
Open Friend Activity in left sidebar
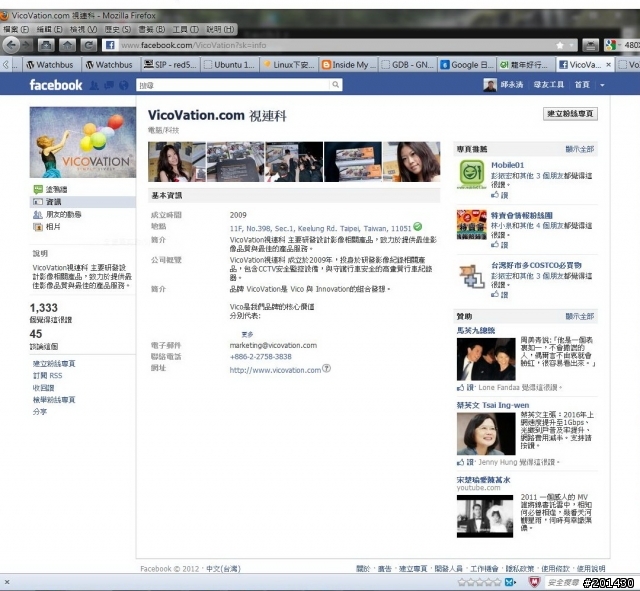point(57,214)
